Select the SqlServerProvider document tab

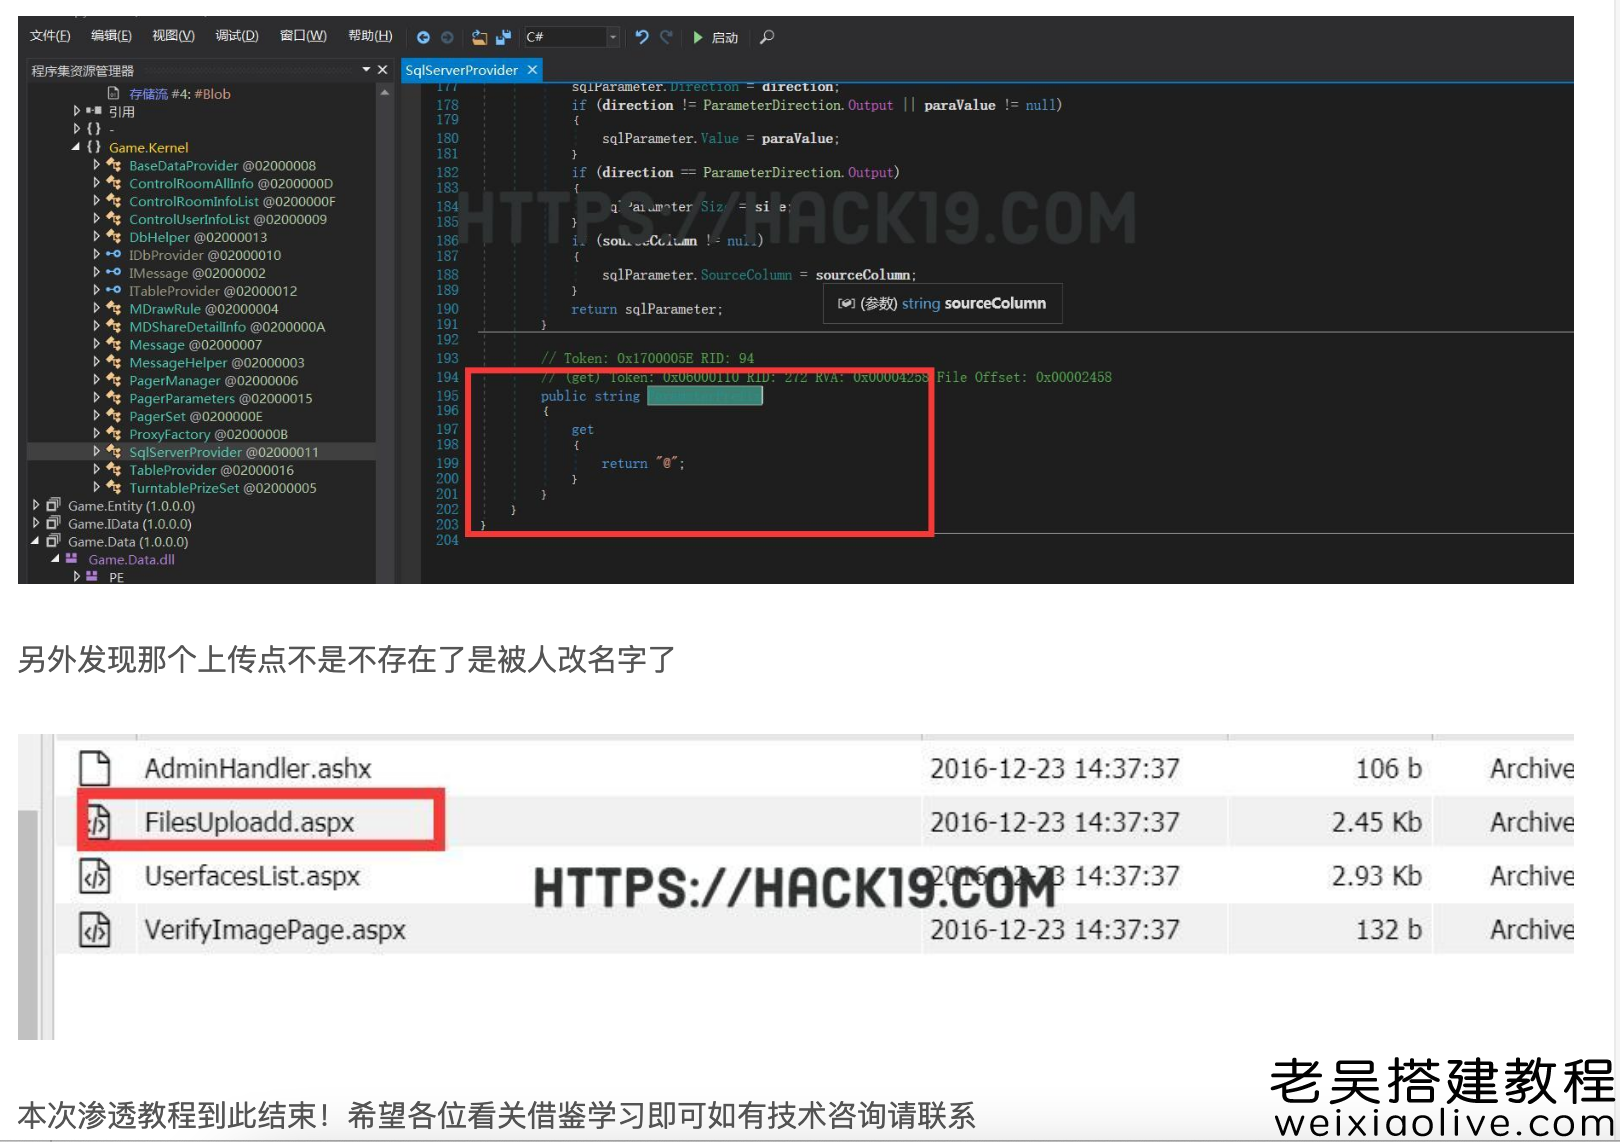point(465,70)
